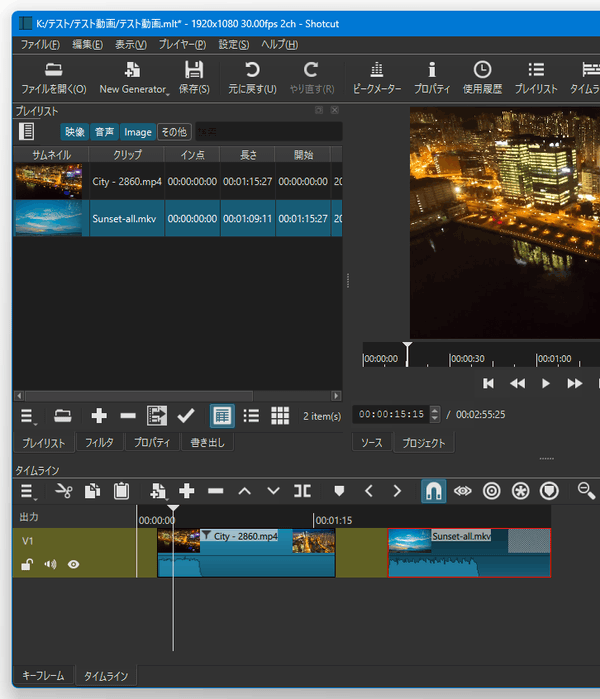Cut the selected clip with scissors icon

point(63,491)
